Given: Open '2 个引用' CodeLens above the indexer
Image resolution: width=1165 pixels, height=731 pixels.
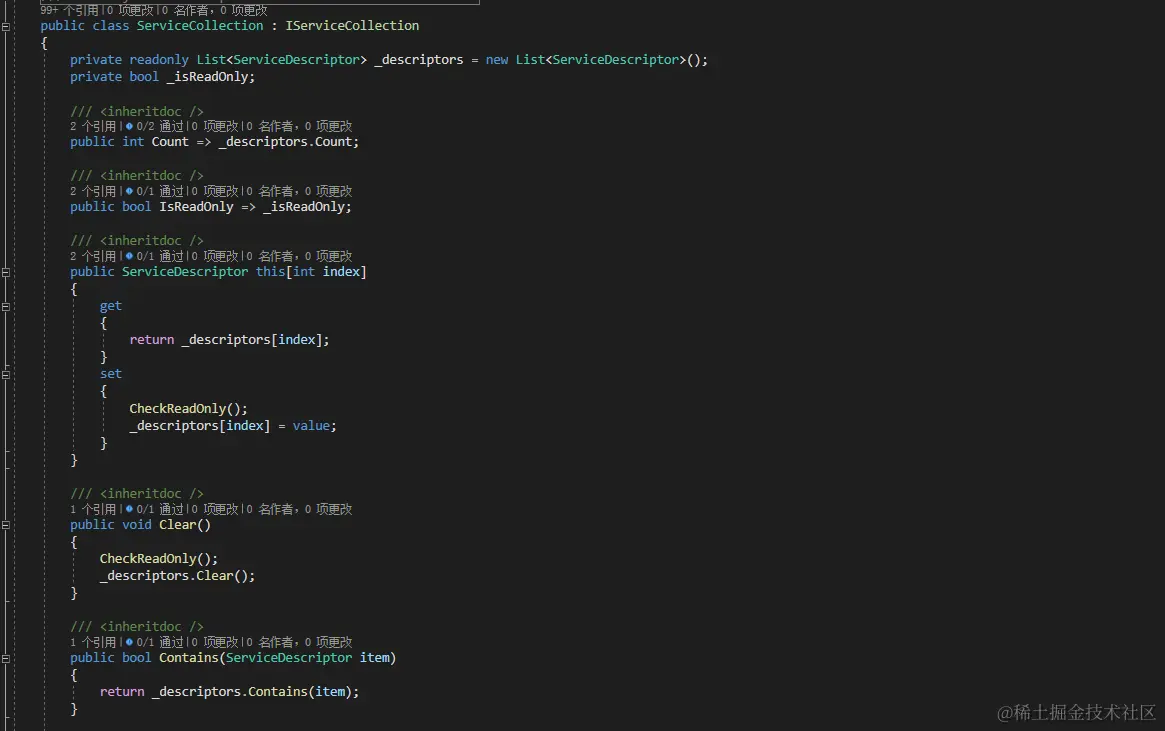Looking at the screenshot, I should tap(93, 256).
